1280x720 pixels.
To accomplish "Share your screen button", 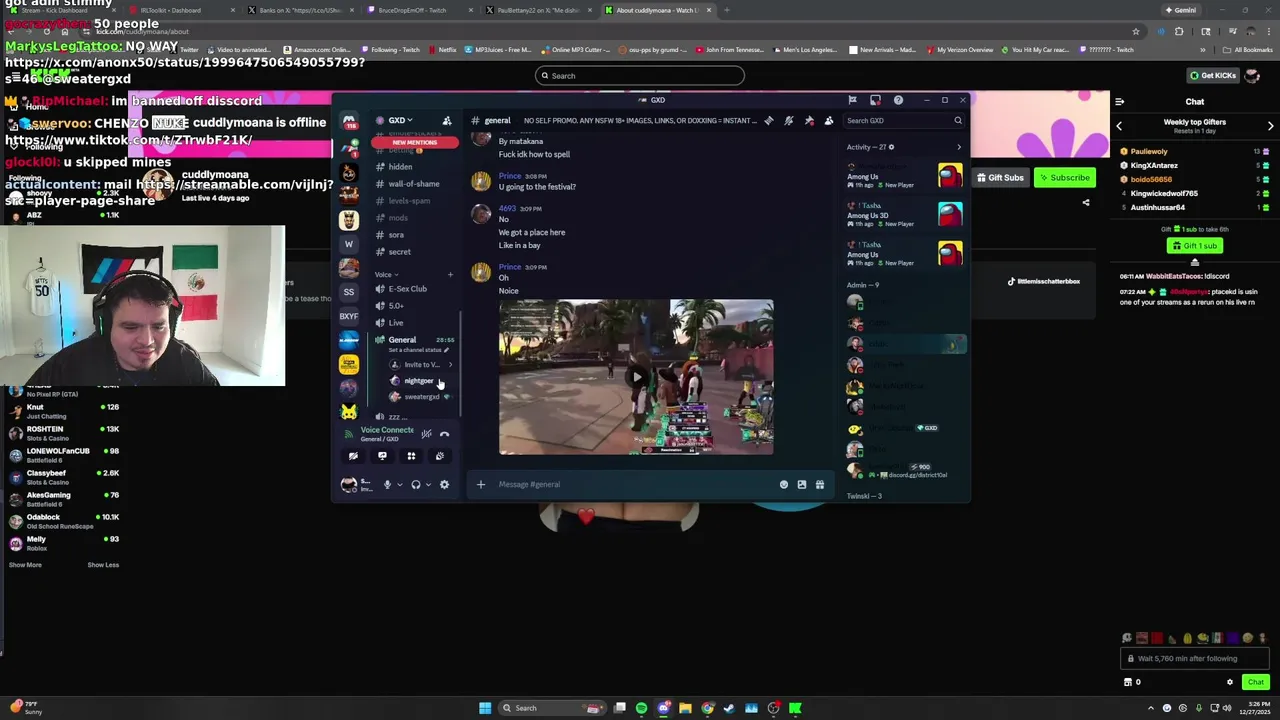I will tap(382, 456).
